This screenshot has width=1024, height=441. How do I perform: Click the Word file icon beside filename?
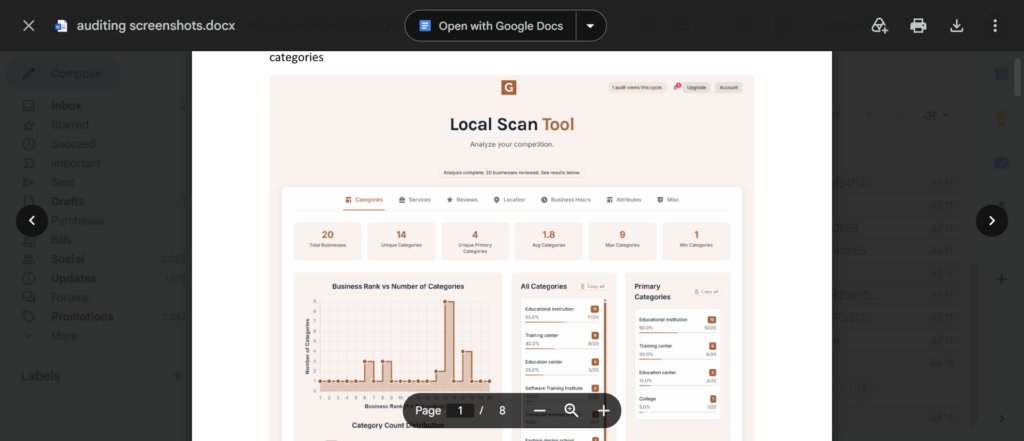tap(61, 26)
